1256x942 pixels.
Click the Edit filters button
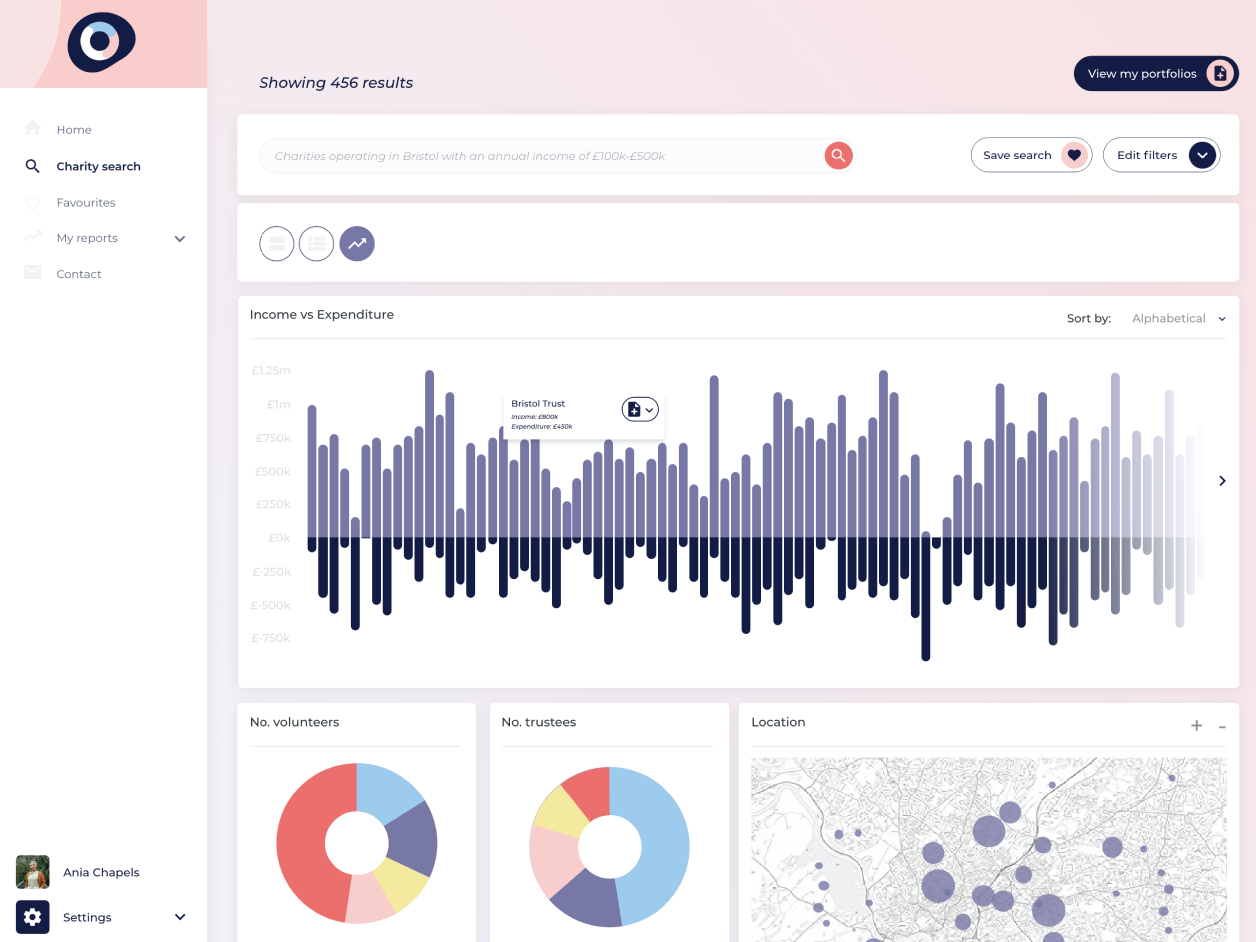[x=1162, y=155]
